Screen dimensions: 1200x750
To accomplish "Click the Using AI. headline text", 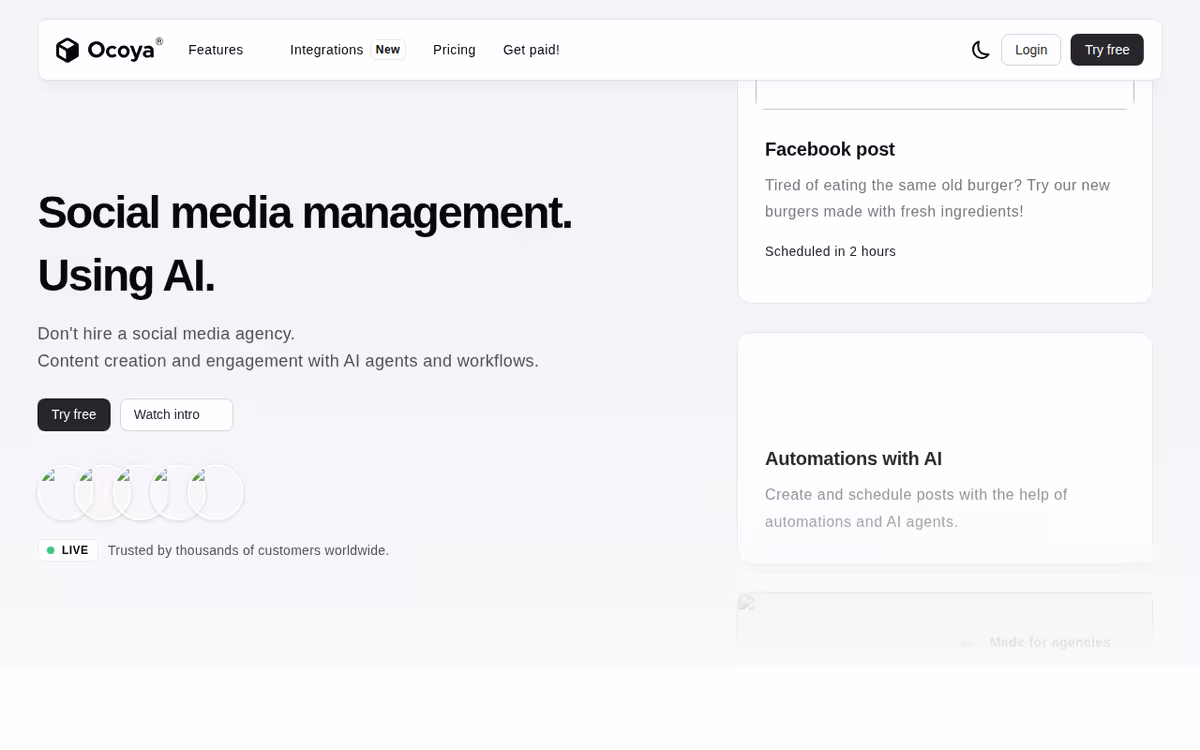I will pos(126,275).
